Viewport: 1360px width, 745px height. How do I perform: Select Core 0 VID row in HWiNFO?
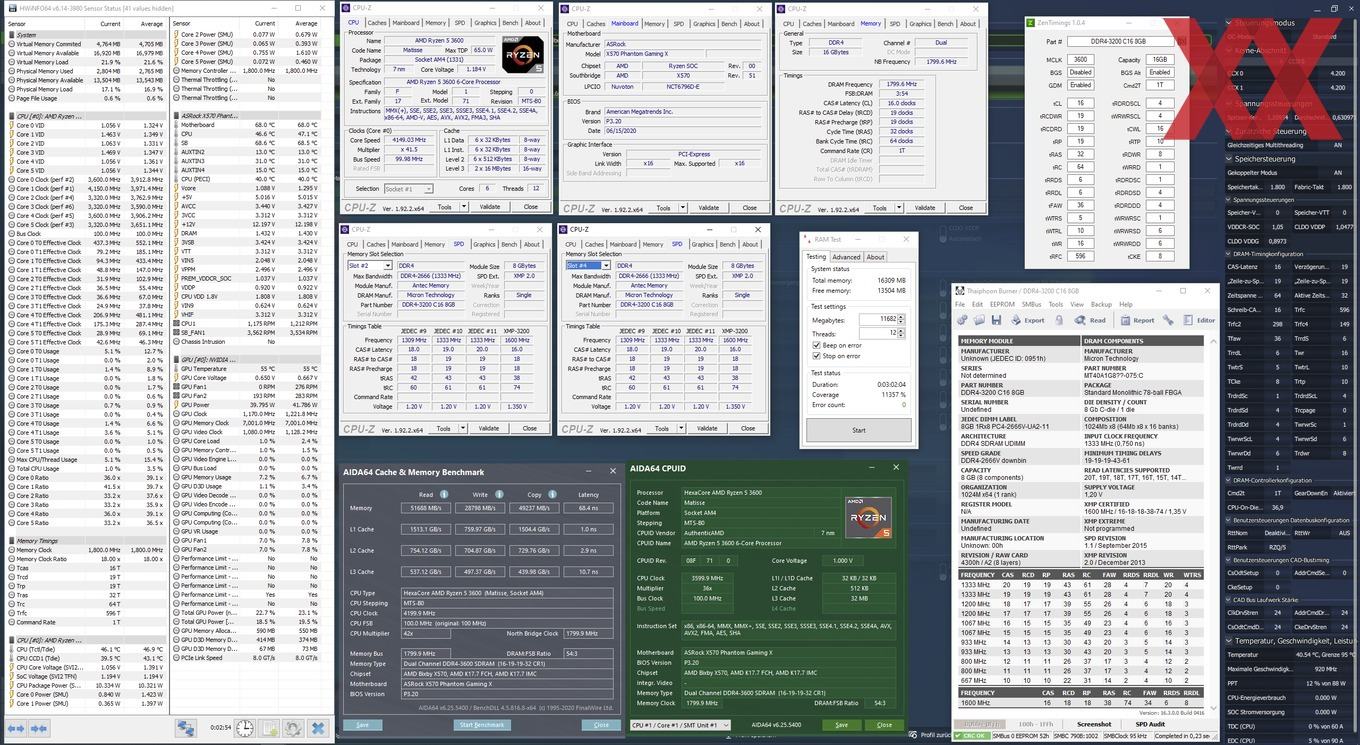point(86,125)
